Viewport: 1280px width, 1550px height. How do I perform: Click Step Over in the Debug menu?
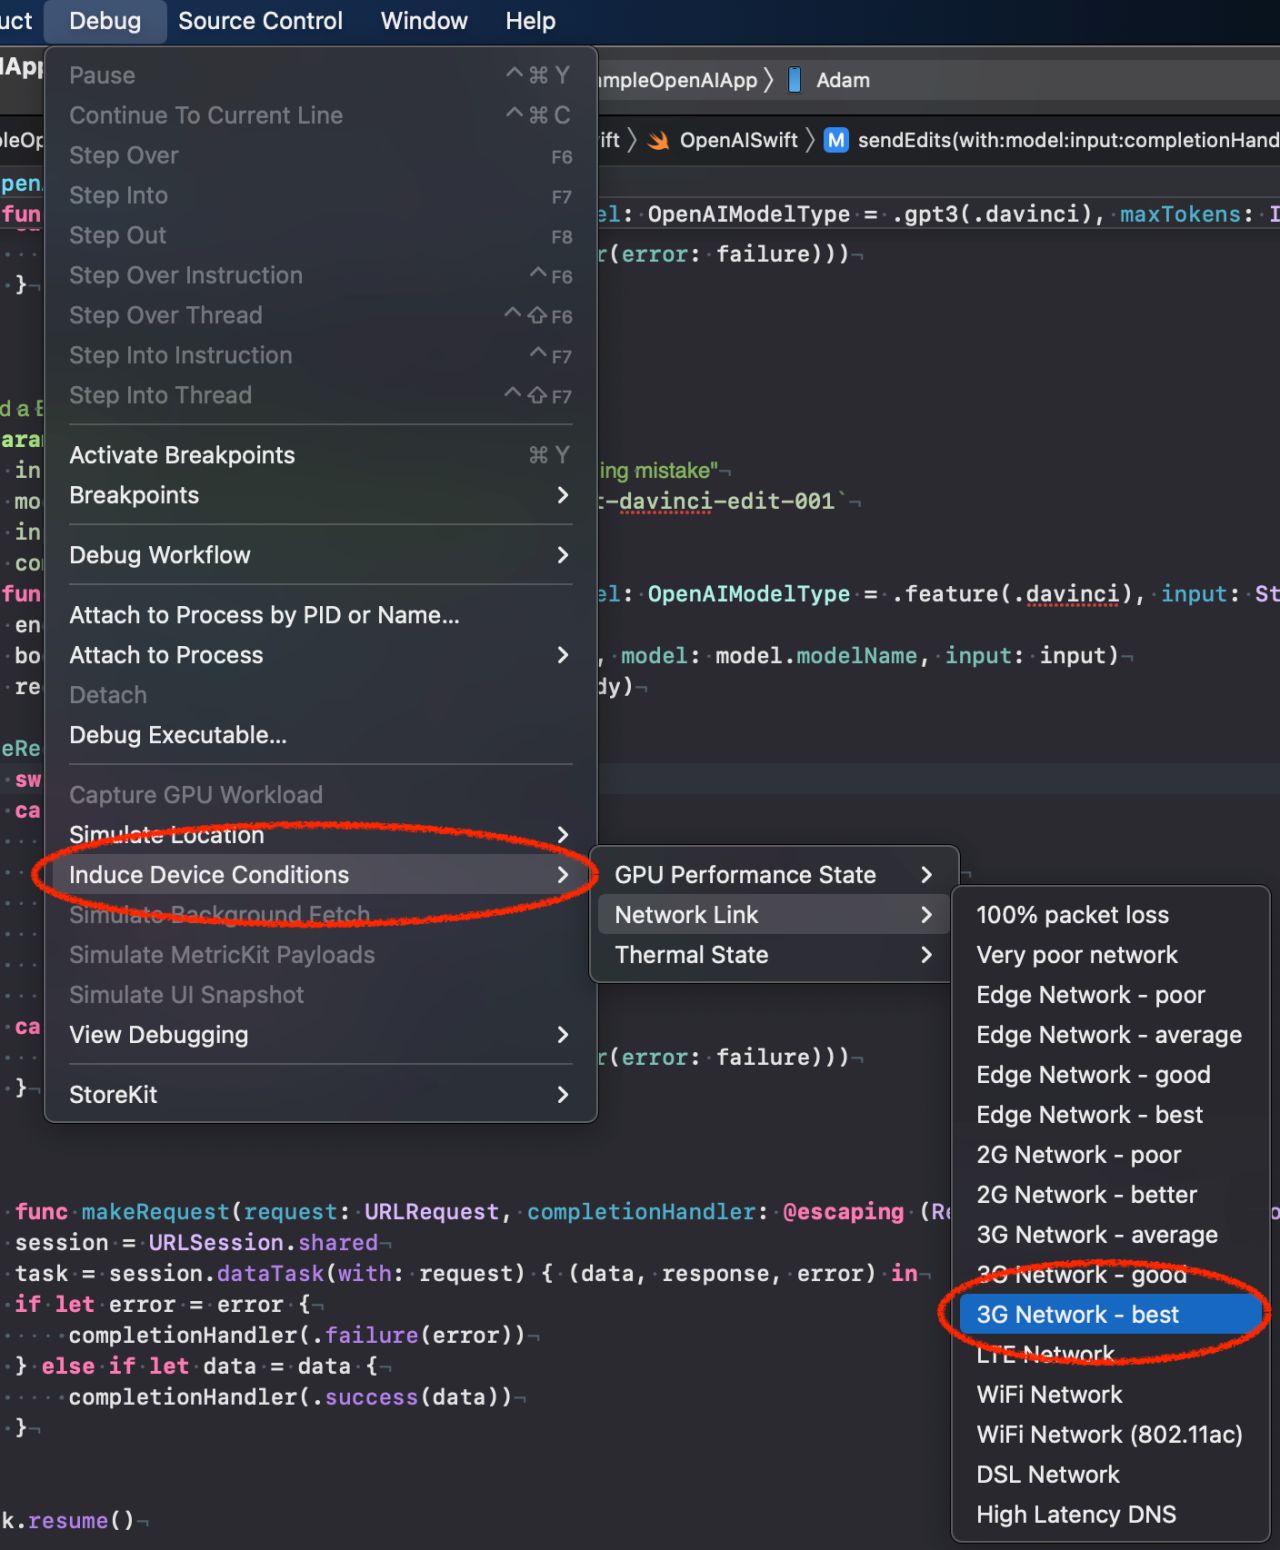coord(124,155)
